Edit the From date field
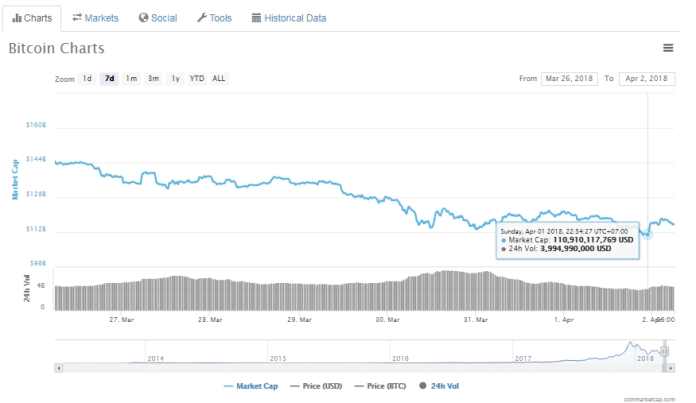This screenshot has height=403, width=696. pyautogui.click(x=569, y=79)
